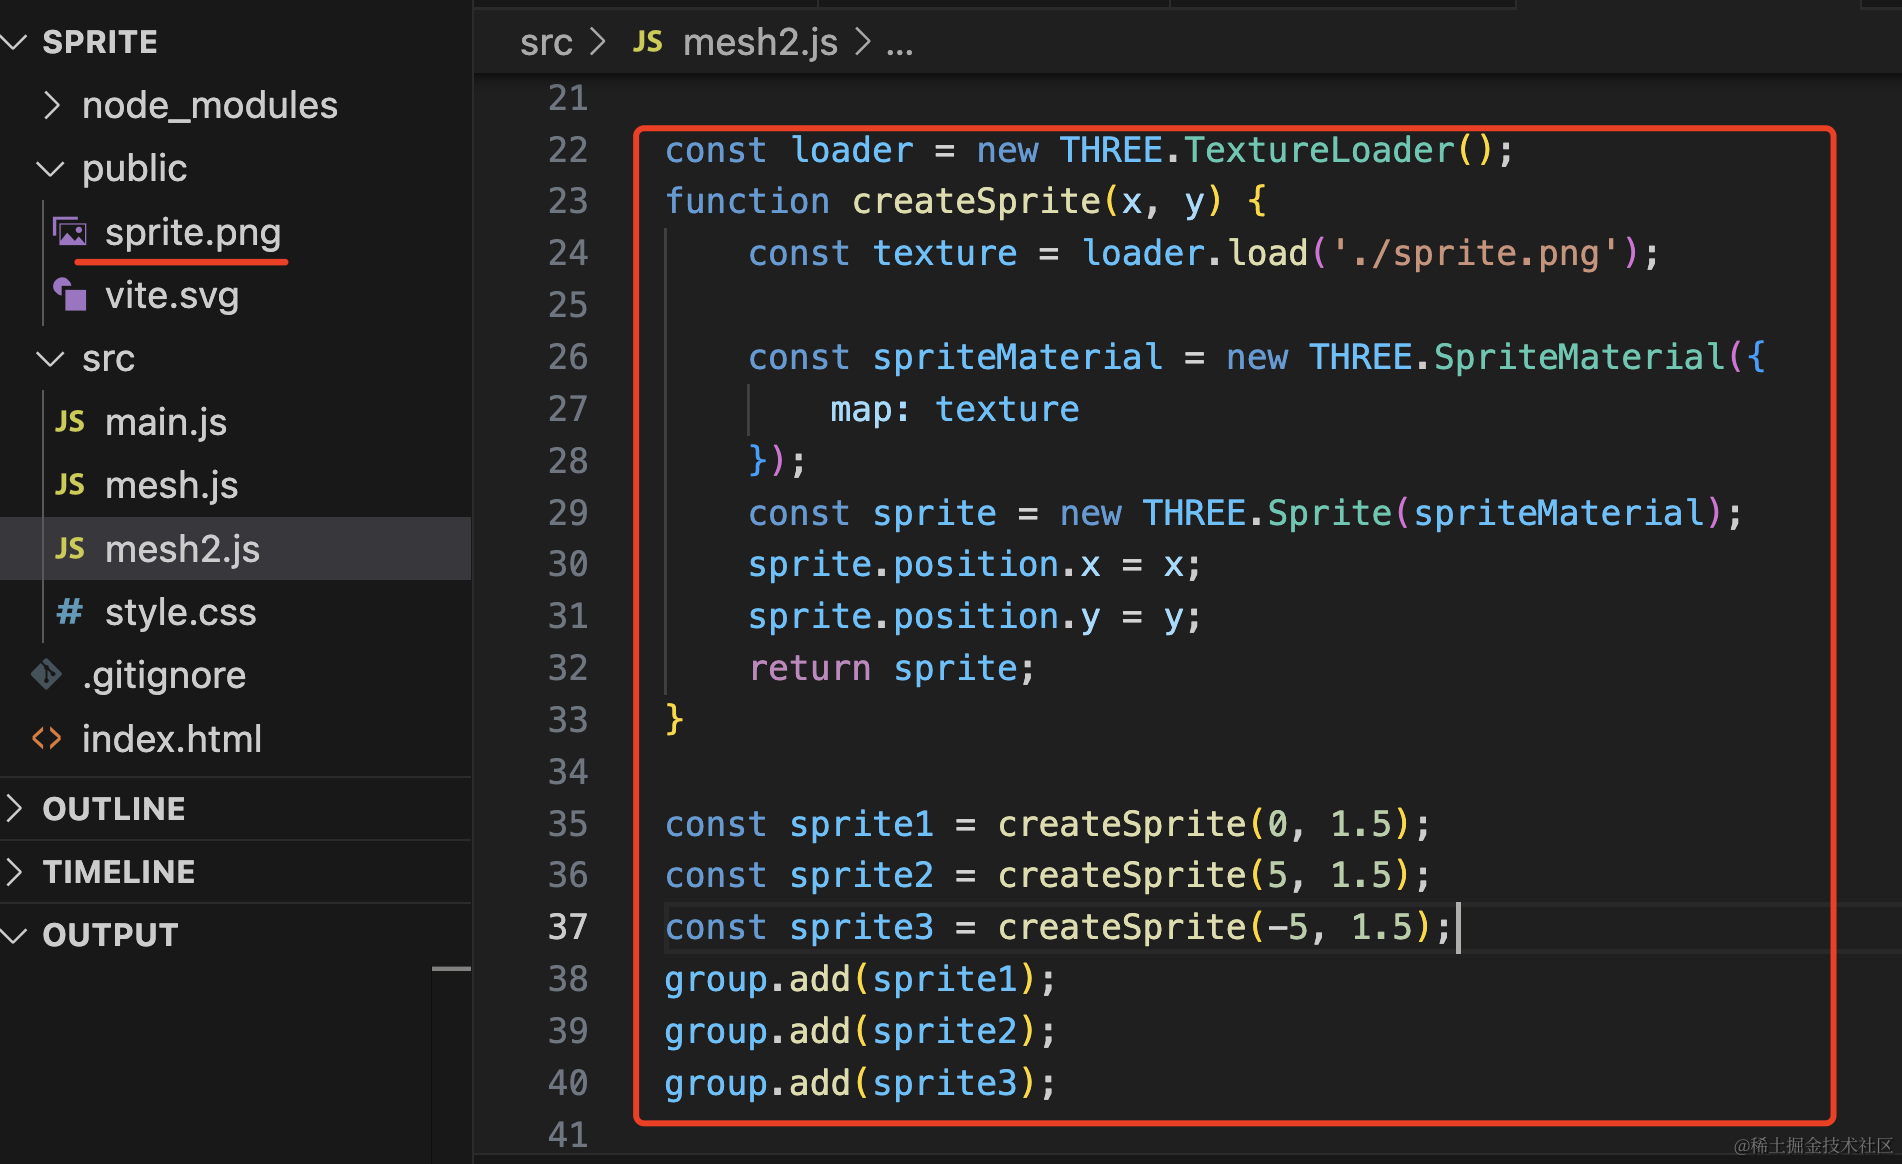
Task: Click spriteMaterial argument on line 29
Action: tap(1559, 513)
